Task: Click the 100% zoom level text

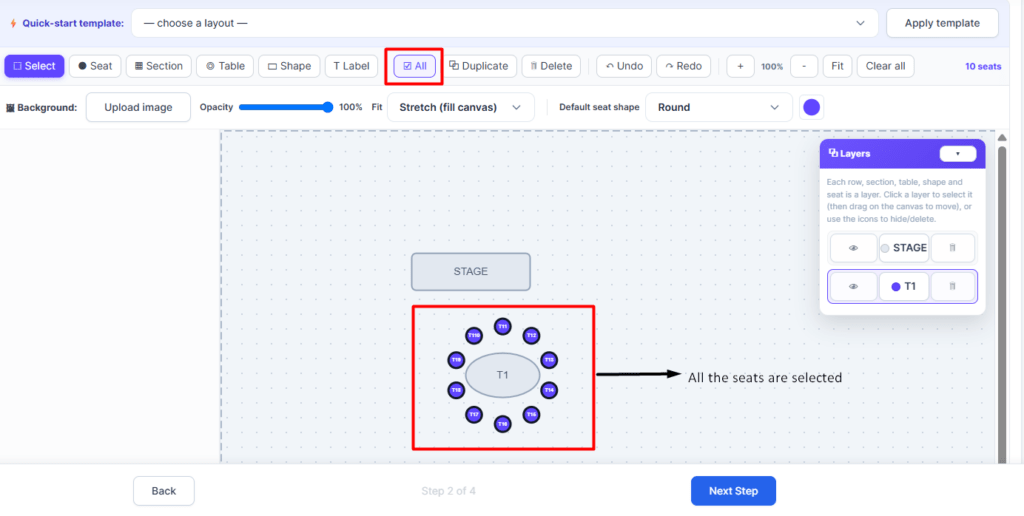Action: [x=772, y=67]
